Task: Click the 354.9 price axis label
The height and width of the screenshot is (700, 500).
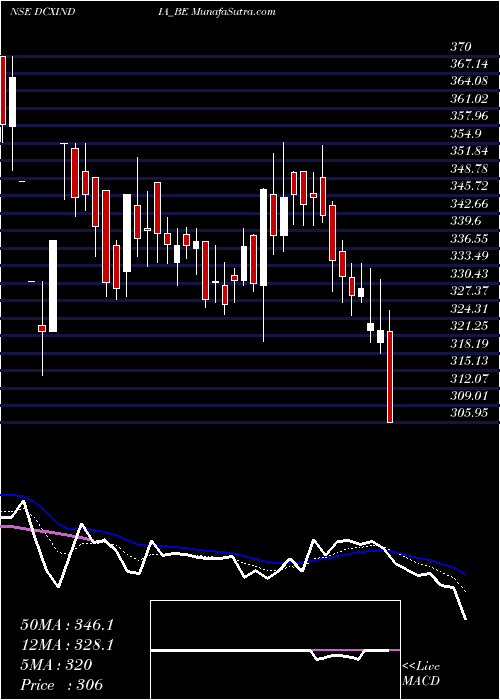Action: click(465, 134)
